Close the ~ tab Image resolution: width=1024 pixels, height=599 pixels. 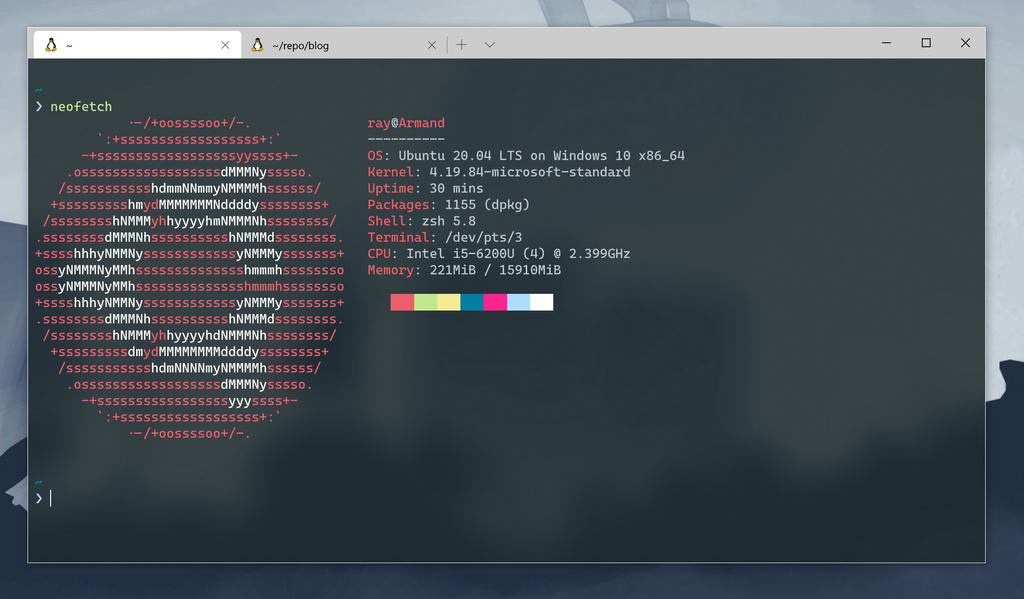click(x=225, y=45)
